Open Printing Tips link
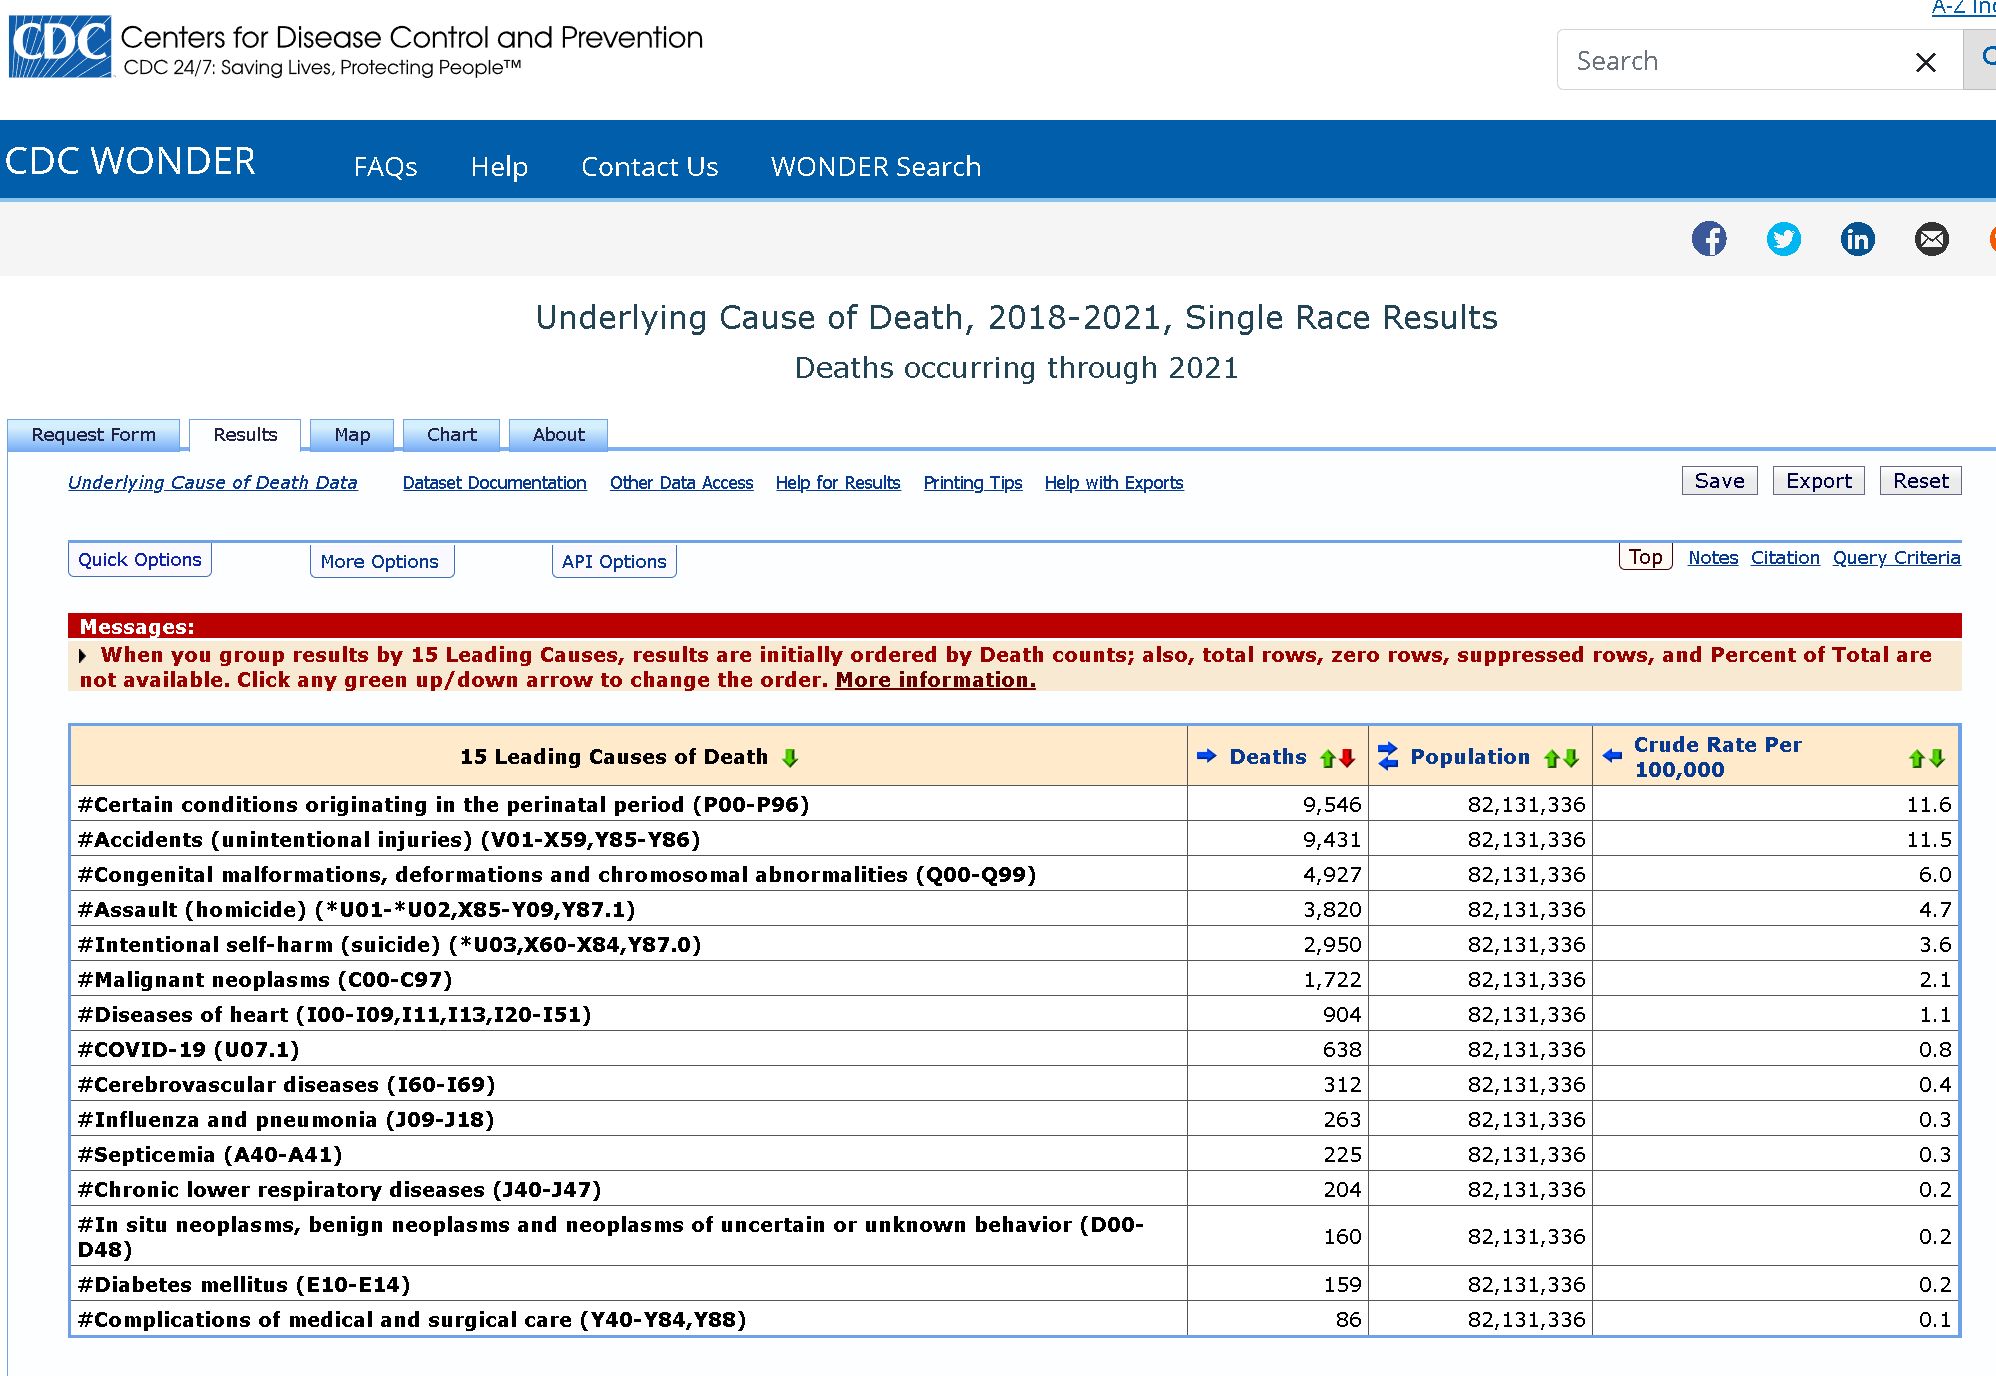The image size is (1996, 1376). (x=973, y=483)
